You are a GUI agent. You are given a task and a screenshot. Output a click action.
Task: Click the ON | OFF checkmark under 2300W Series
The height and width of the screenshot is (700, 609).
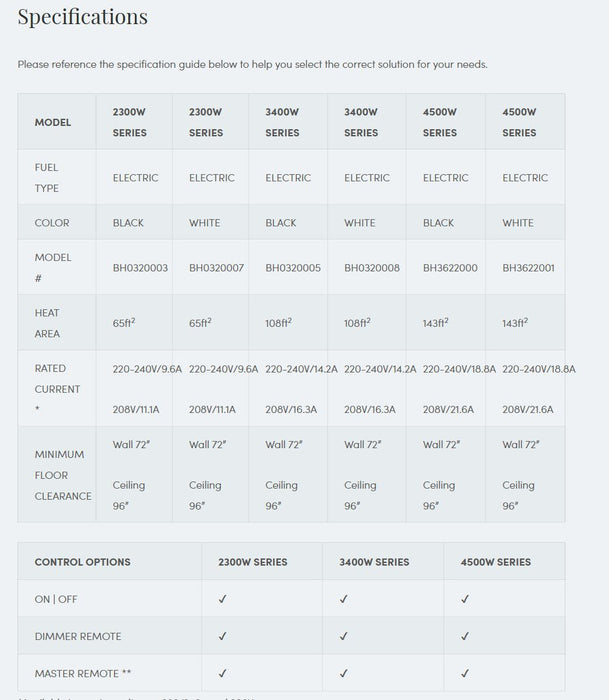pos(223,599)
